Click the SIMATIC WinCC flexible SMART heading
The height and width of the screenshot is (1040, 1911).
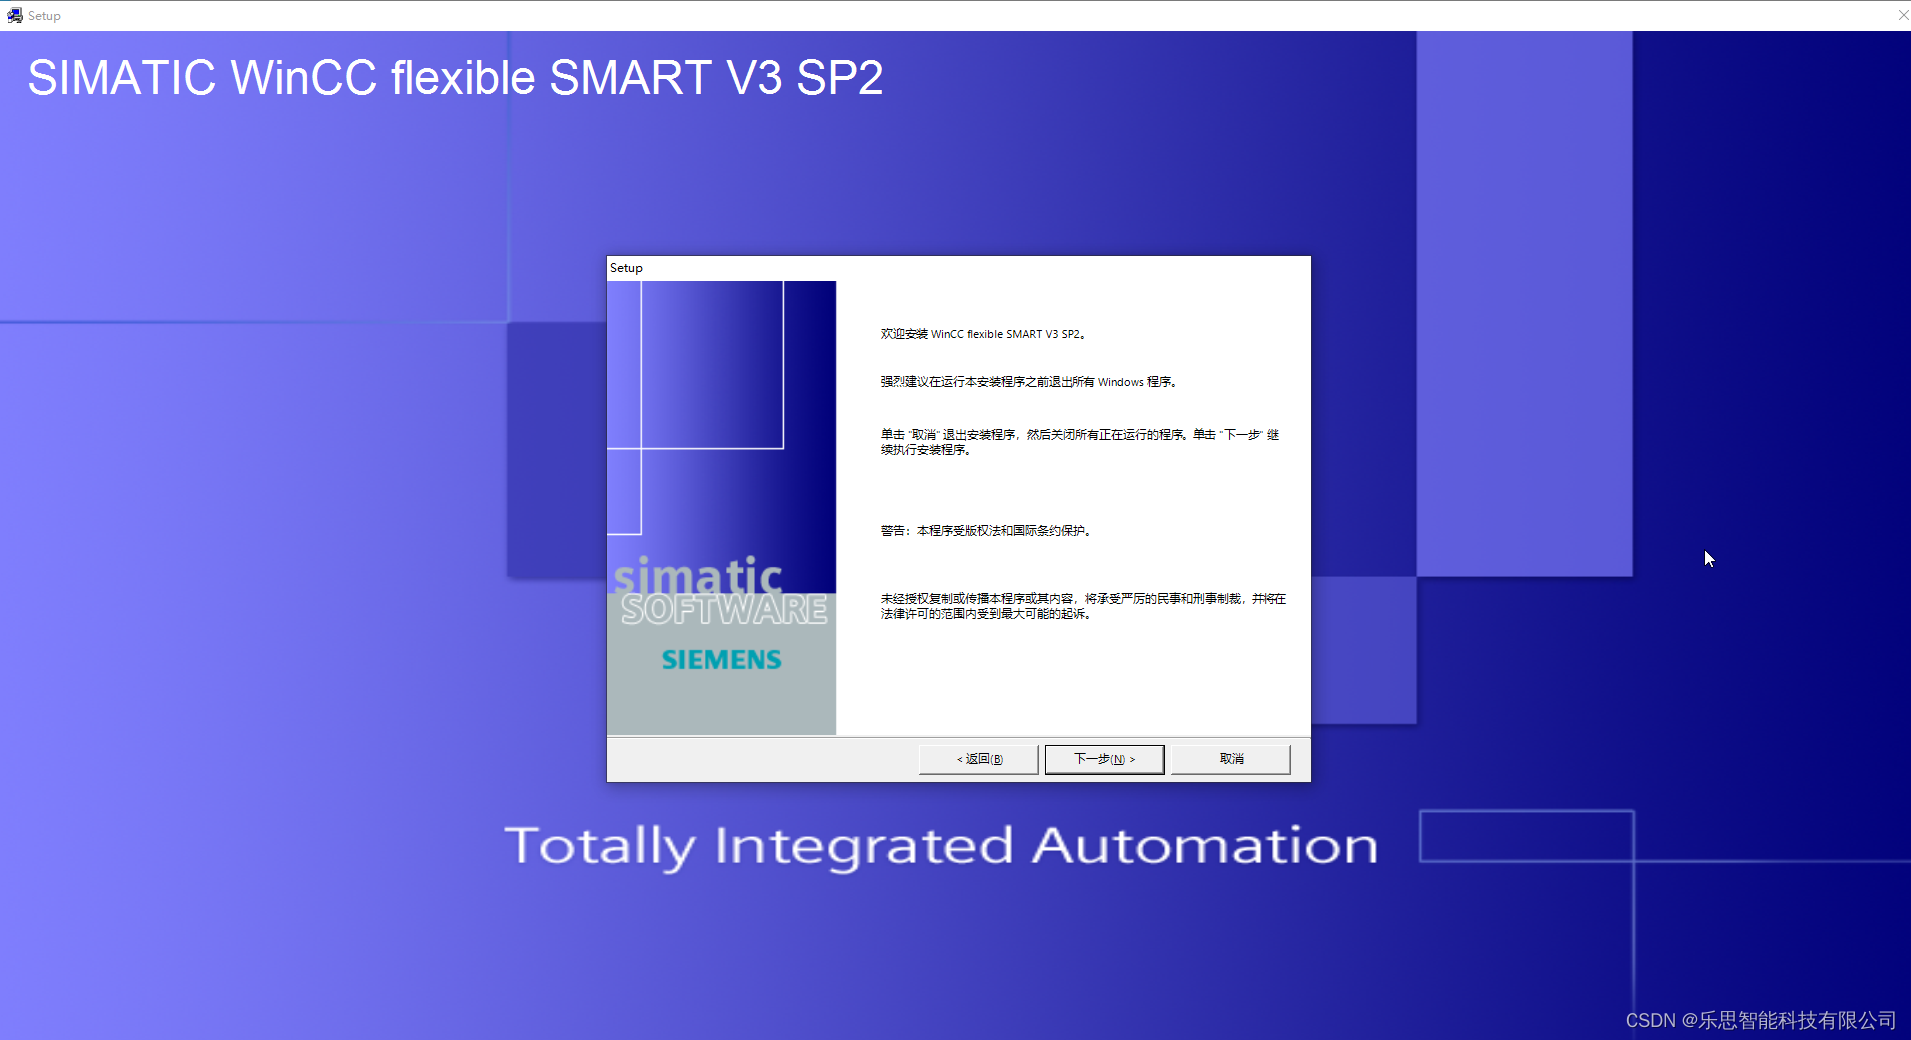coord(455,78)
